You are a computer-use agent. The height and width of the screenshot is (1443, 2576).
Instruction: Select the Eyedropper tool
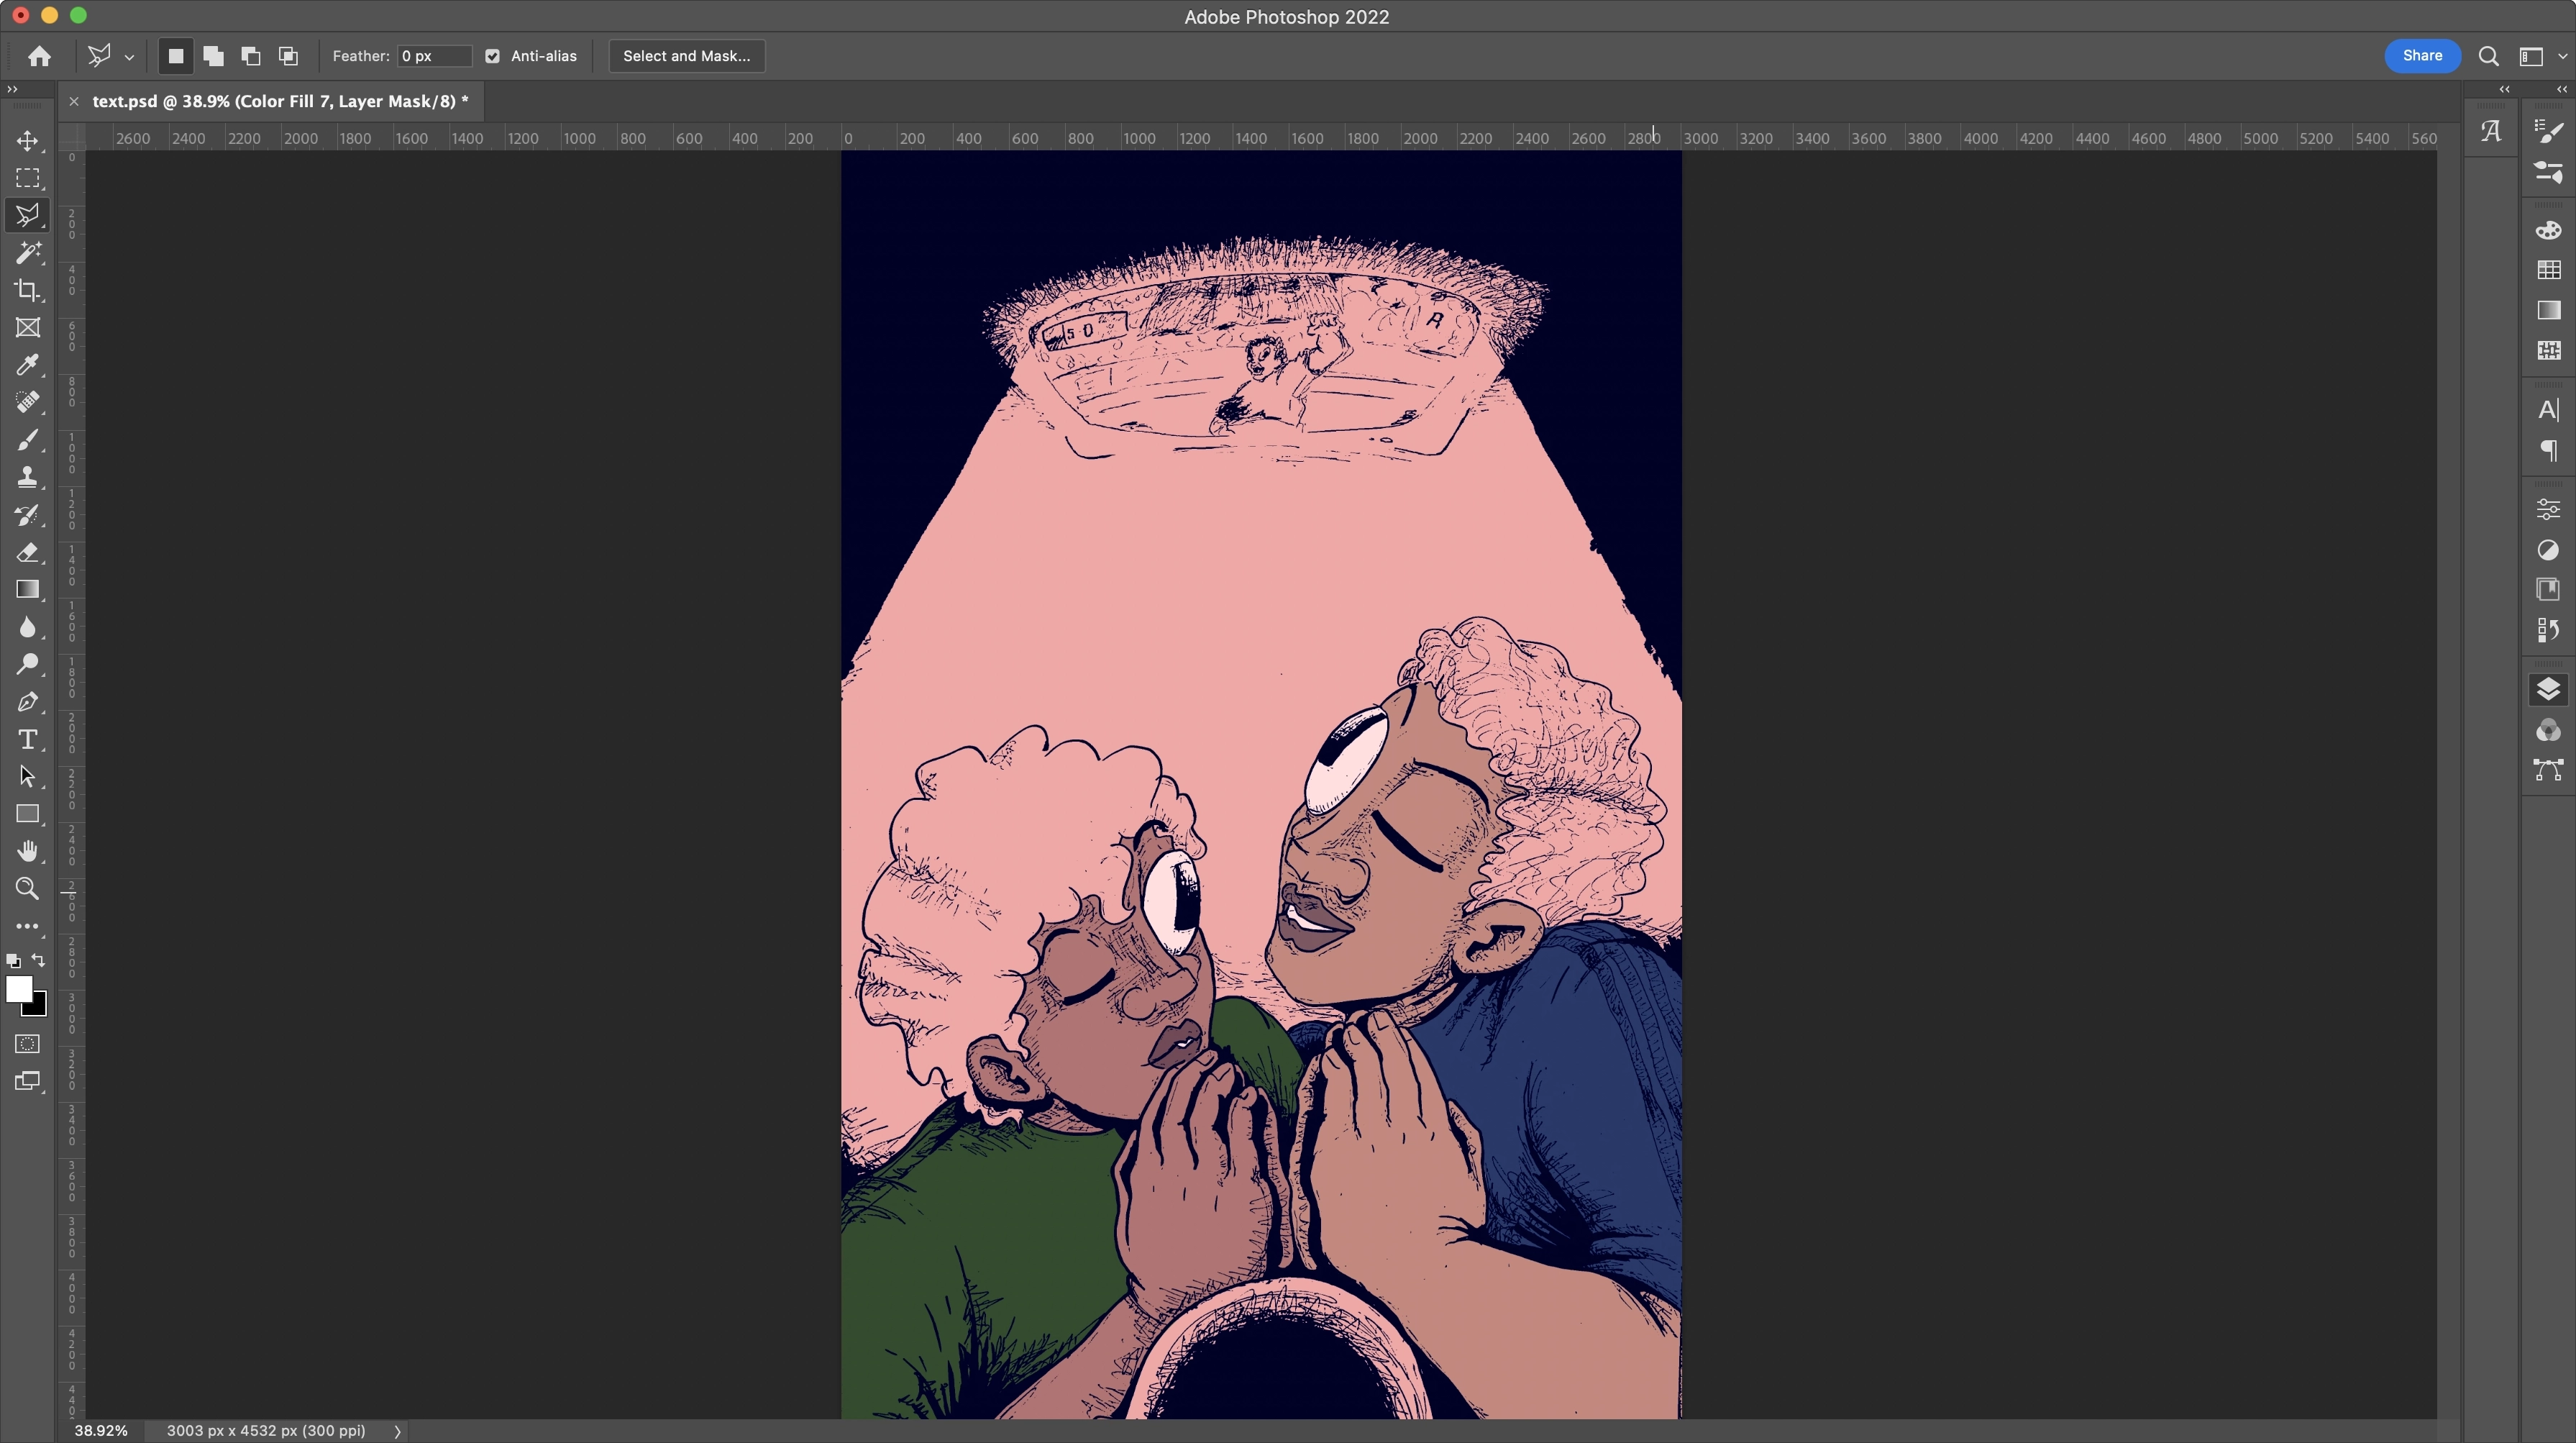28,365
